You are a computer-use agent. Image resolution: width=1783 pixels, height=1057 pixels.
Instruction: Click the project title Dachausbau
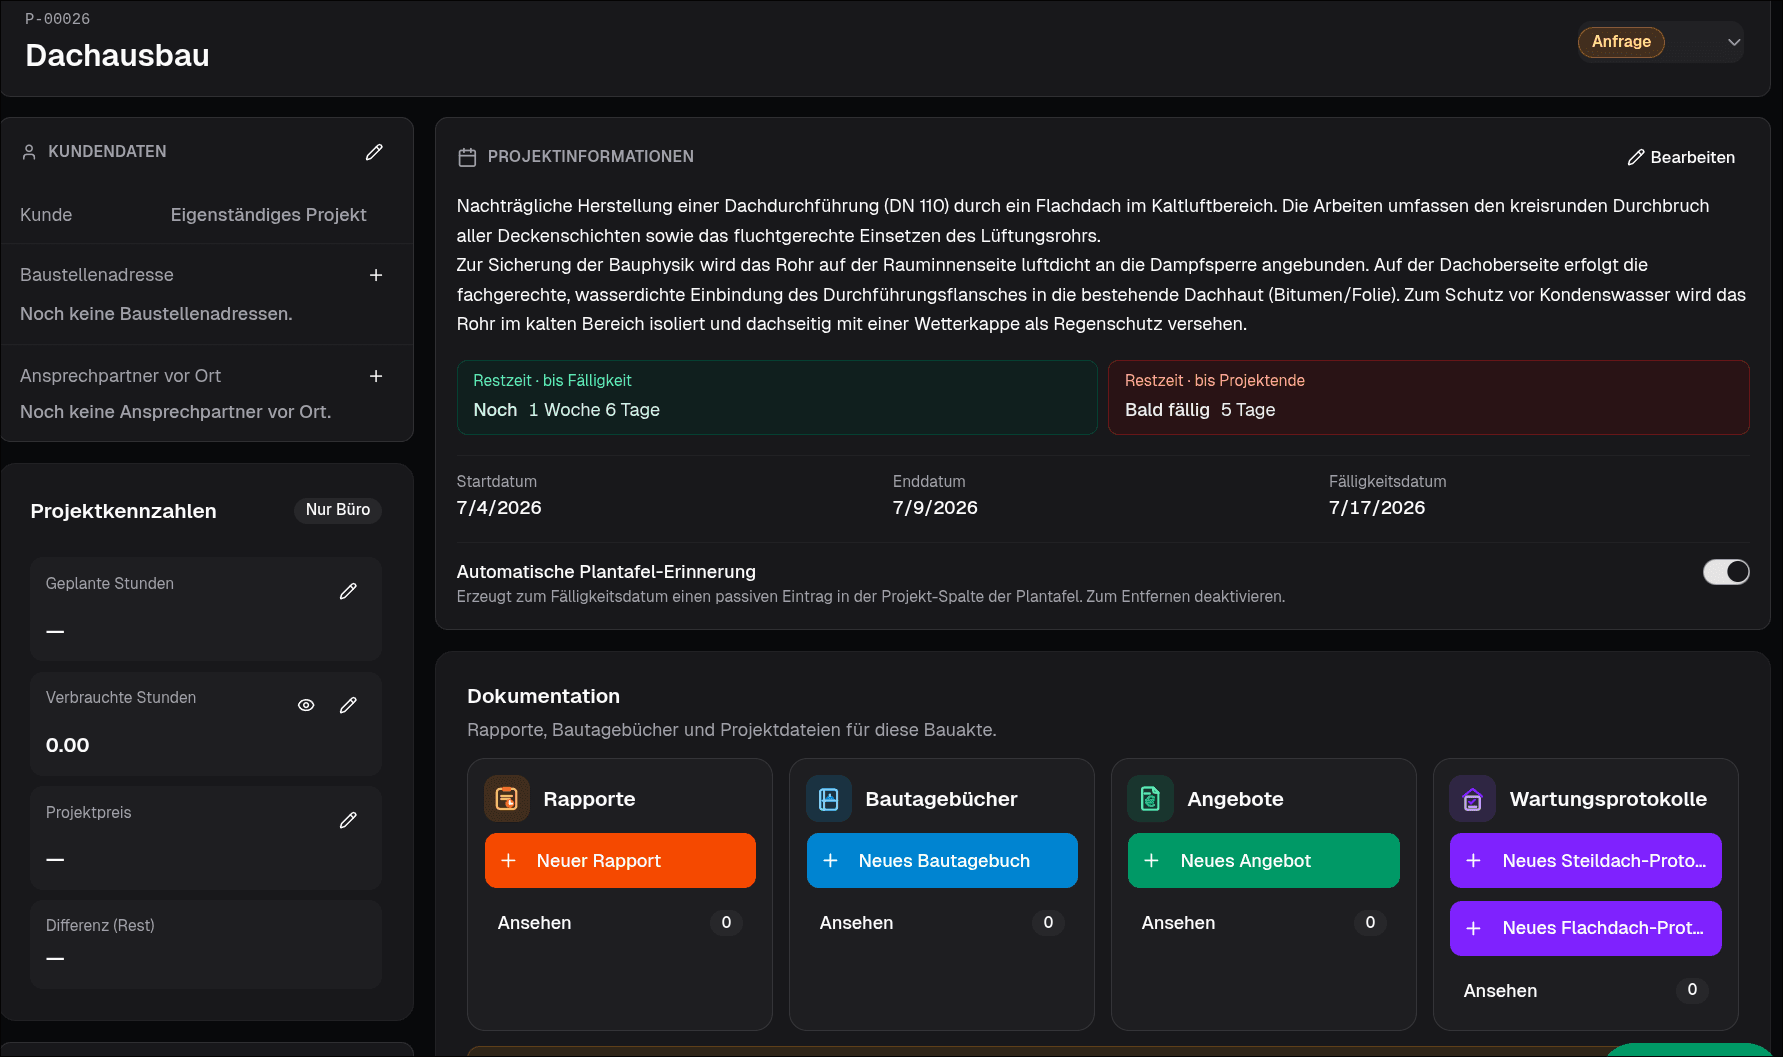click(x=117, y=55)
